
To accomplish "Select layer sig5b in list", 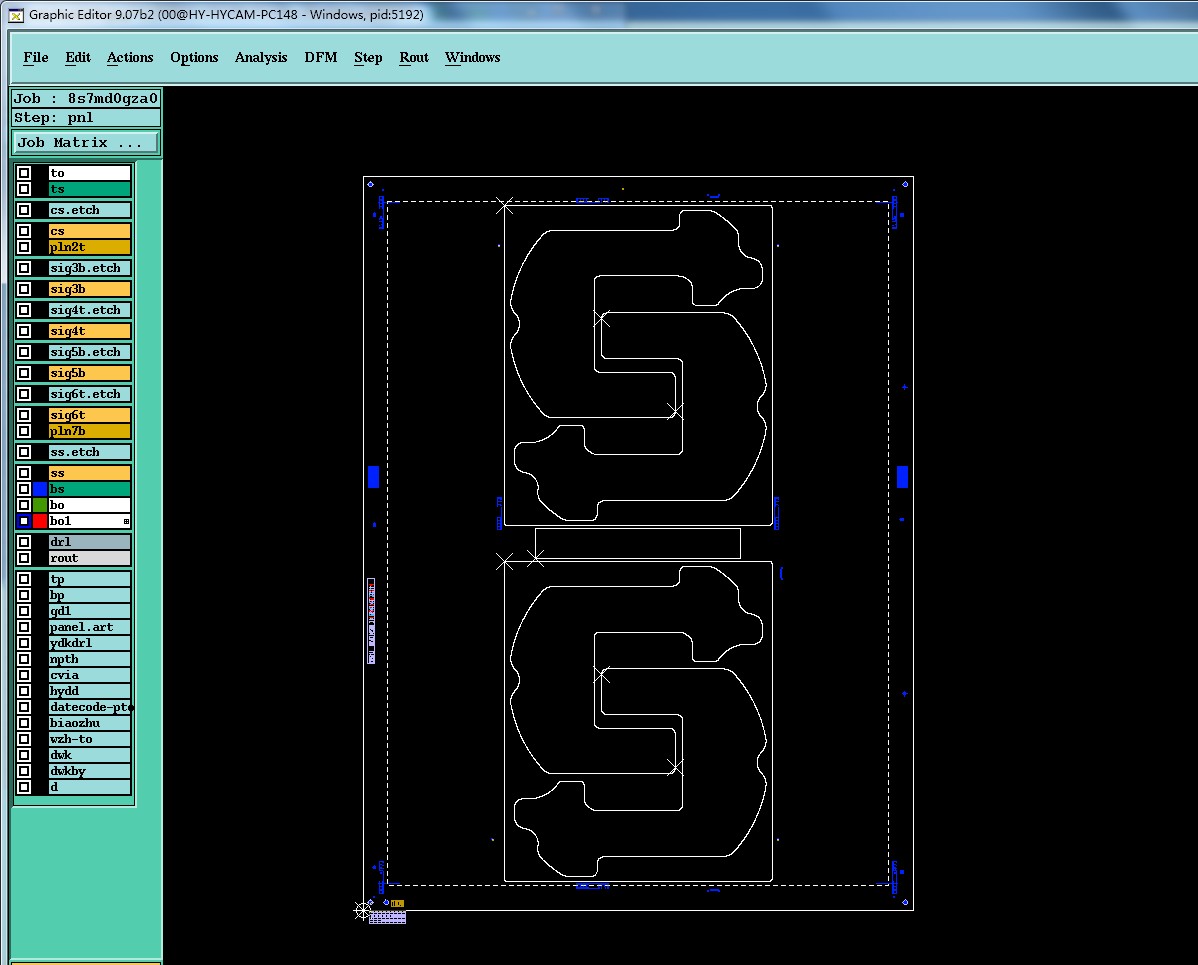I will coord(89,374).
